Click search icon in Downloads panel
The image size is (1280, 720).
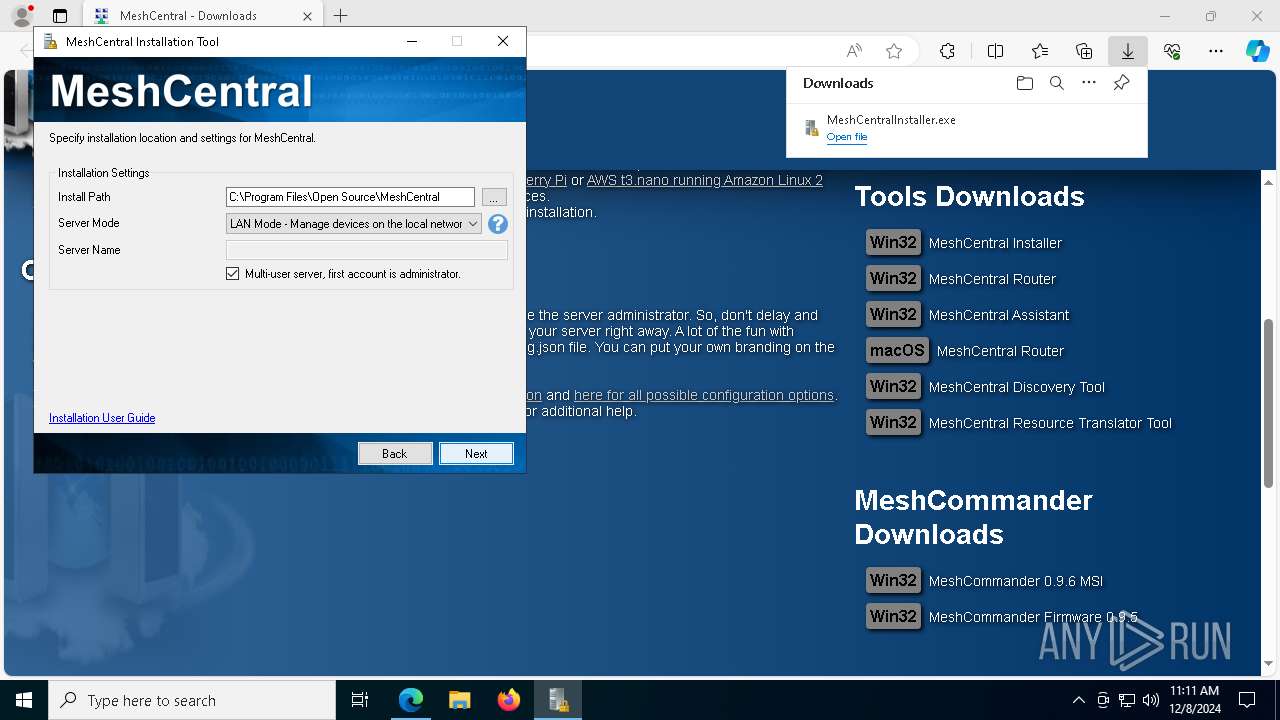[x=1056, y=83]
